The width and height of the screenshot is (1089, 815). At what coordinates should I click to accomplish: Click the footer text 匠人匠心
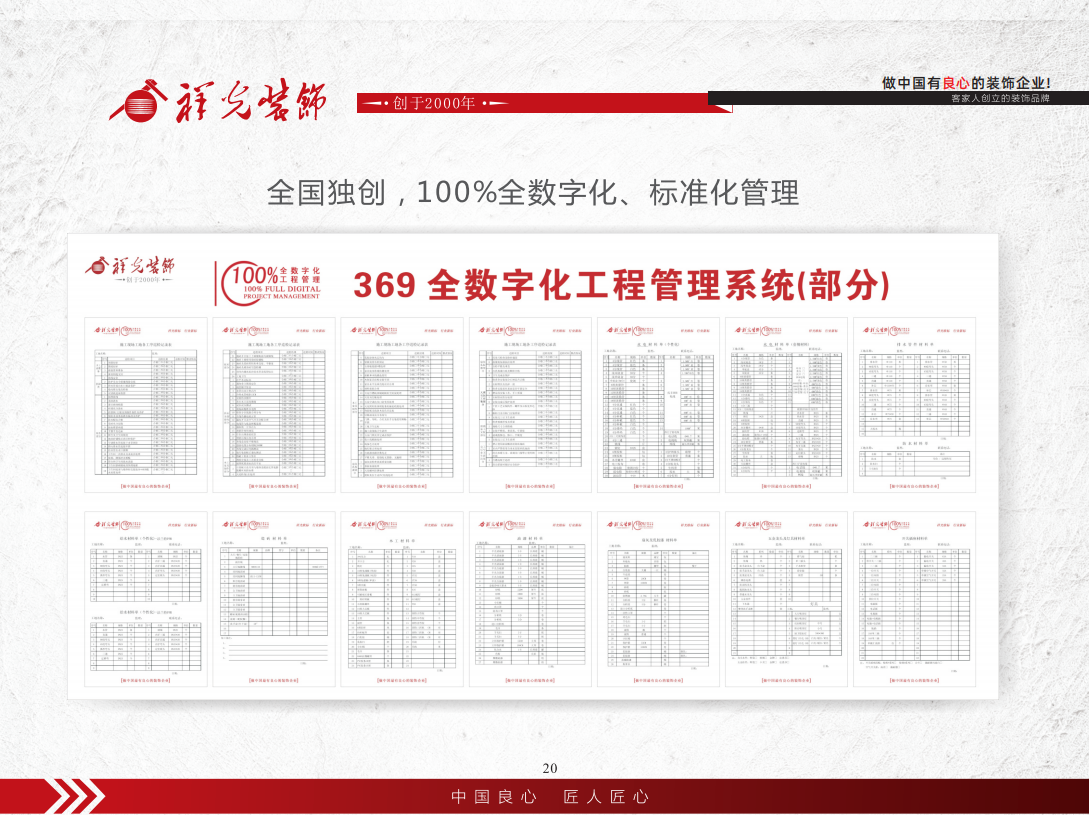[606, 797]
